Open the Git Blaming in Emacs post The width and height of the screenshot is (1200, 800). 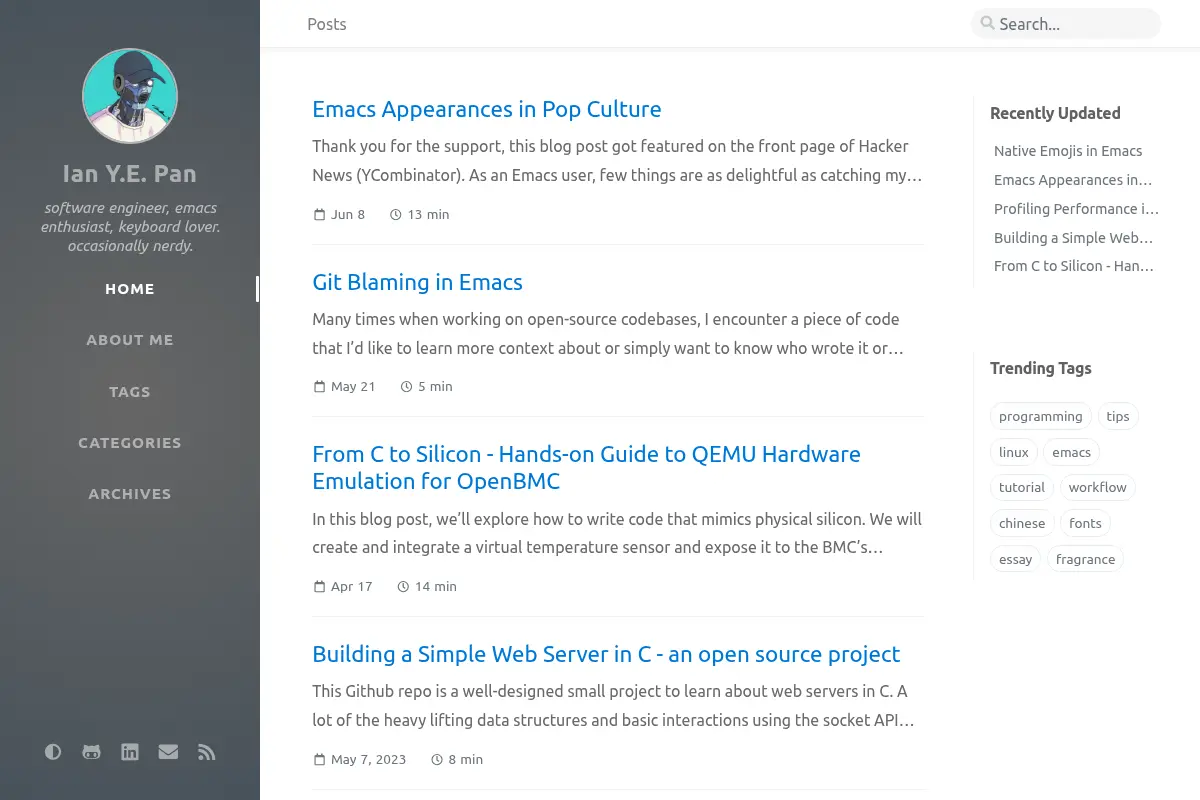pos(417,282)
